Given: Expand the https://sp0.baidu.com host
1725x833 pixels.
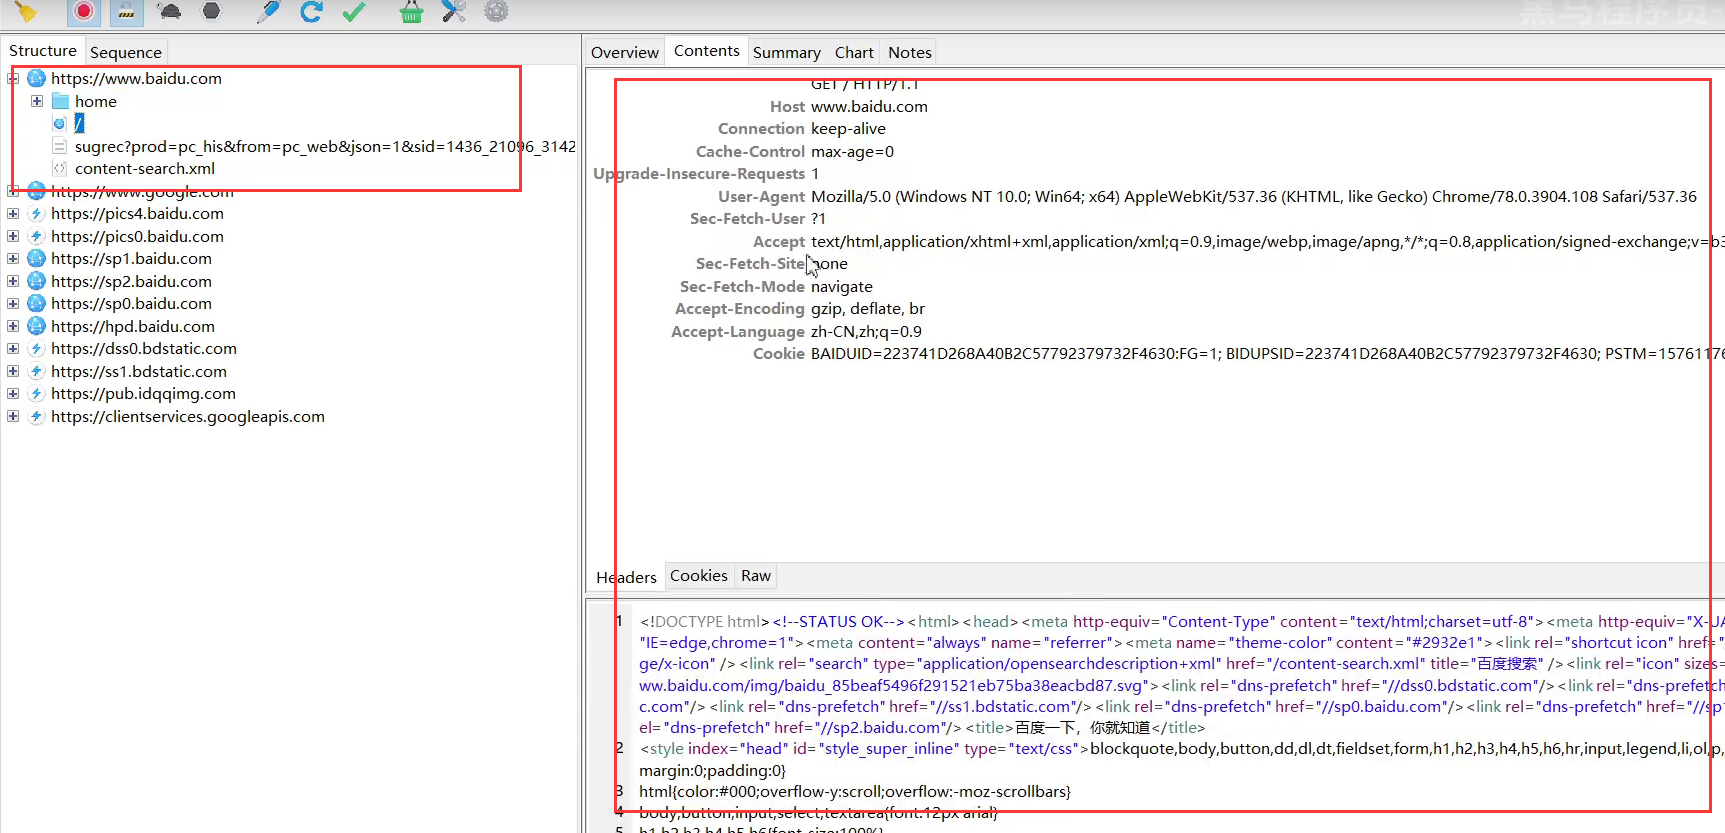Looking at the screenshot, I should point(13,303).
